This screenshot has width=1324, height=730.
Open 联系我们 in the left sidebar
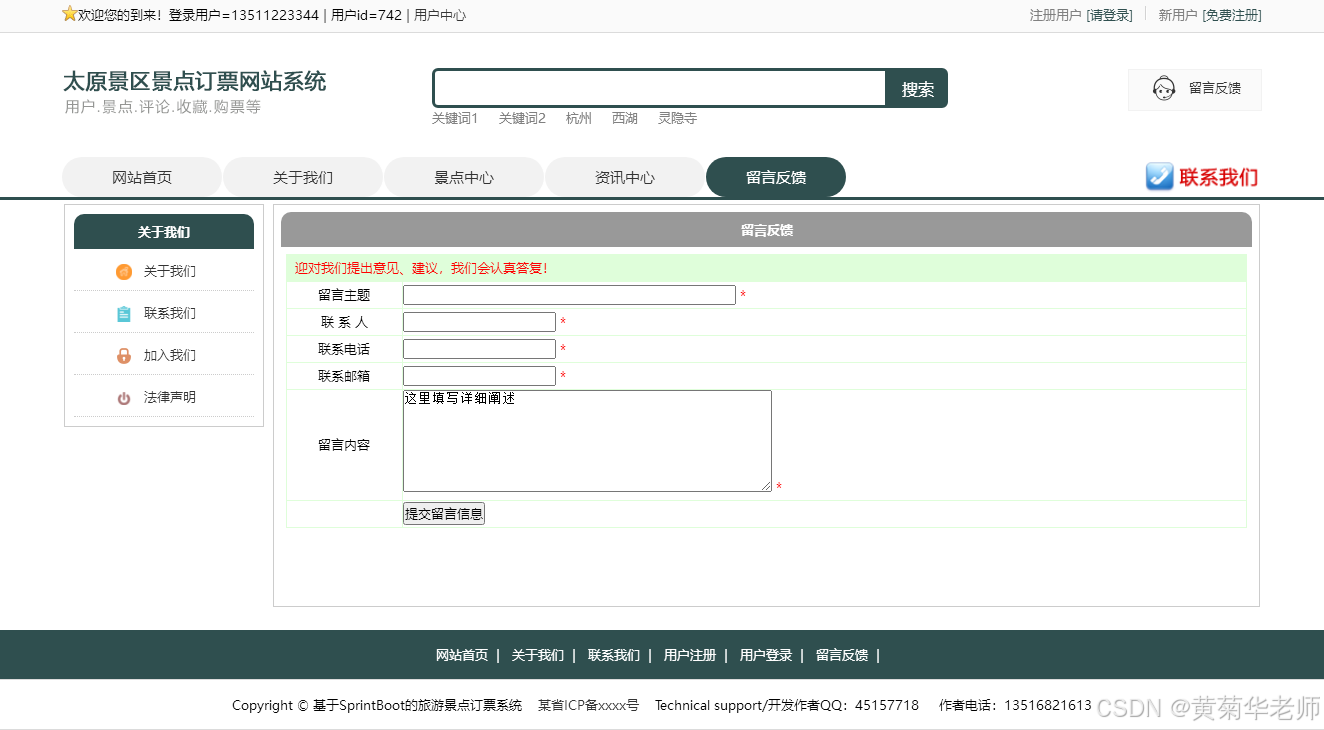[170, 314]
